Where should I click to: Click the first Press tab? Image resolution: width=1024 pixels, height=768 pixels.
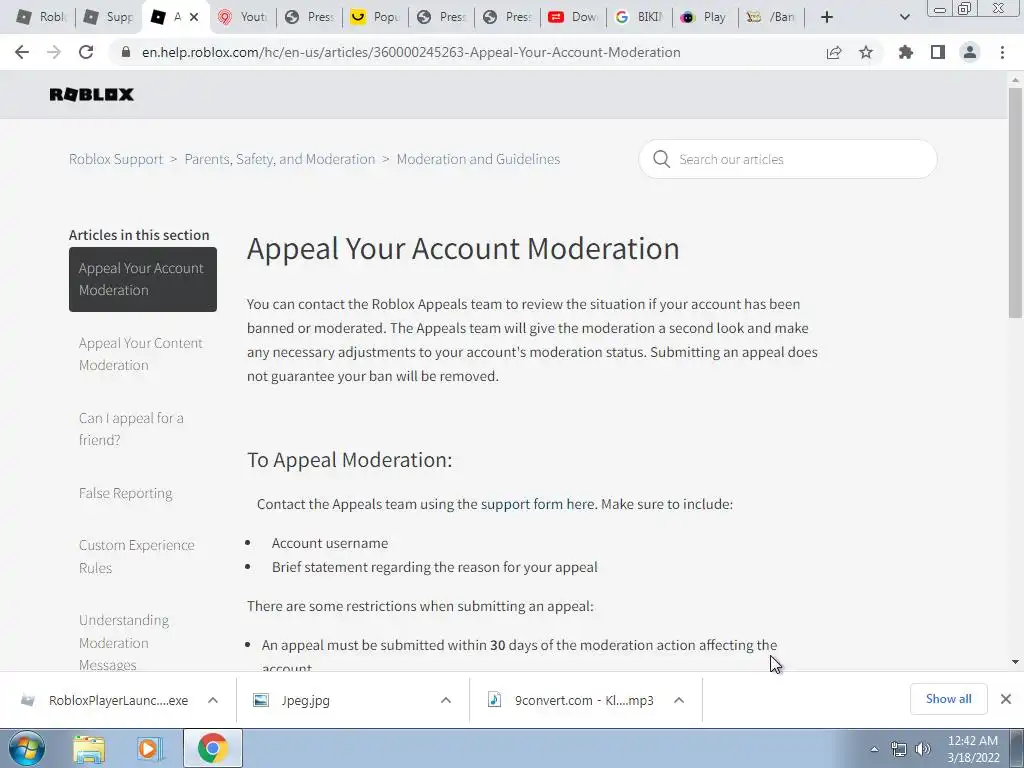click(309, 17)
